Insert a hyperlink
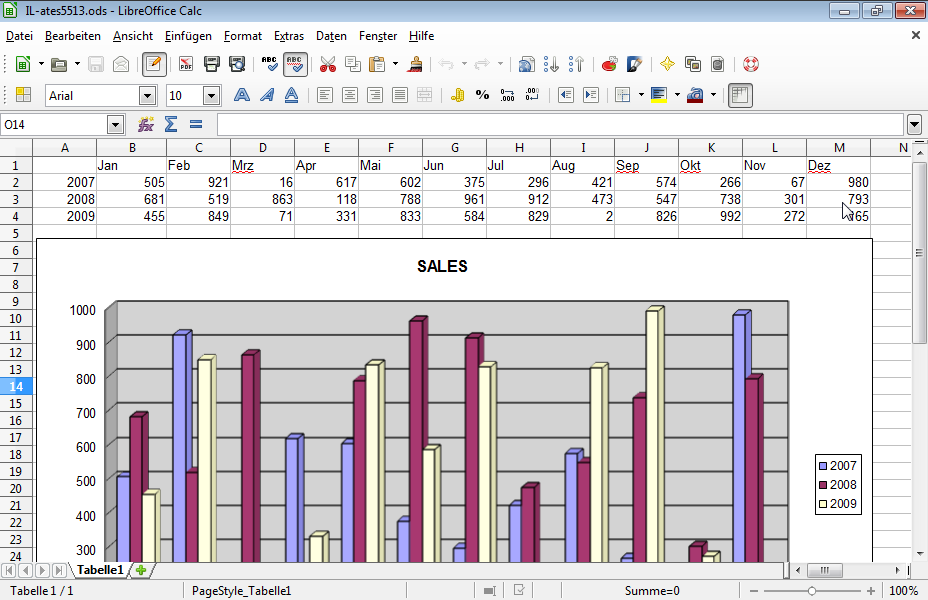The image size is (928, 600). click(526, 64)
